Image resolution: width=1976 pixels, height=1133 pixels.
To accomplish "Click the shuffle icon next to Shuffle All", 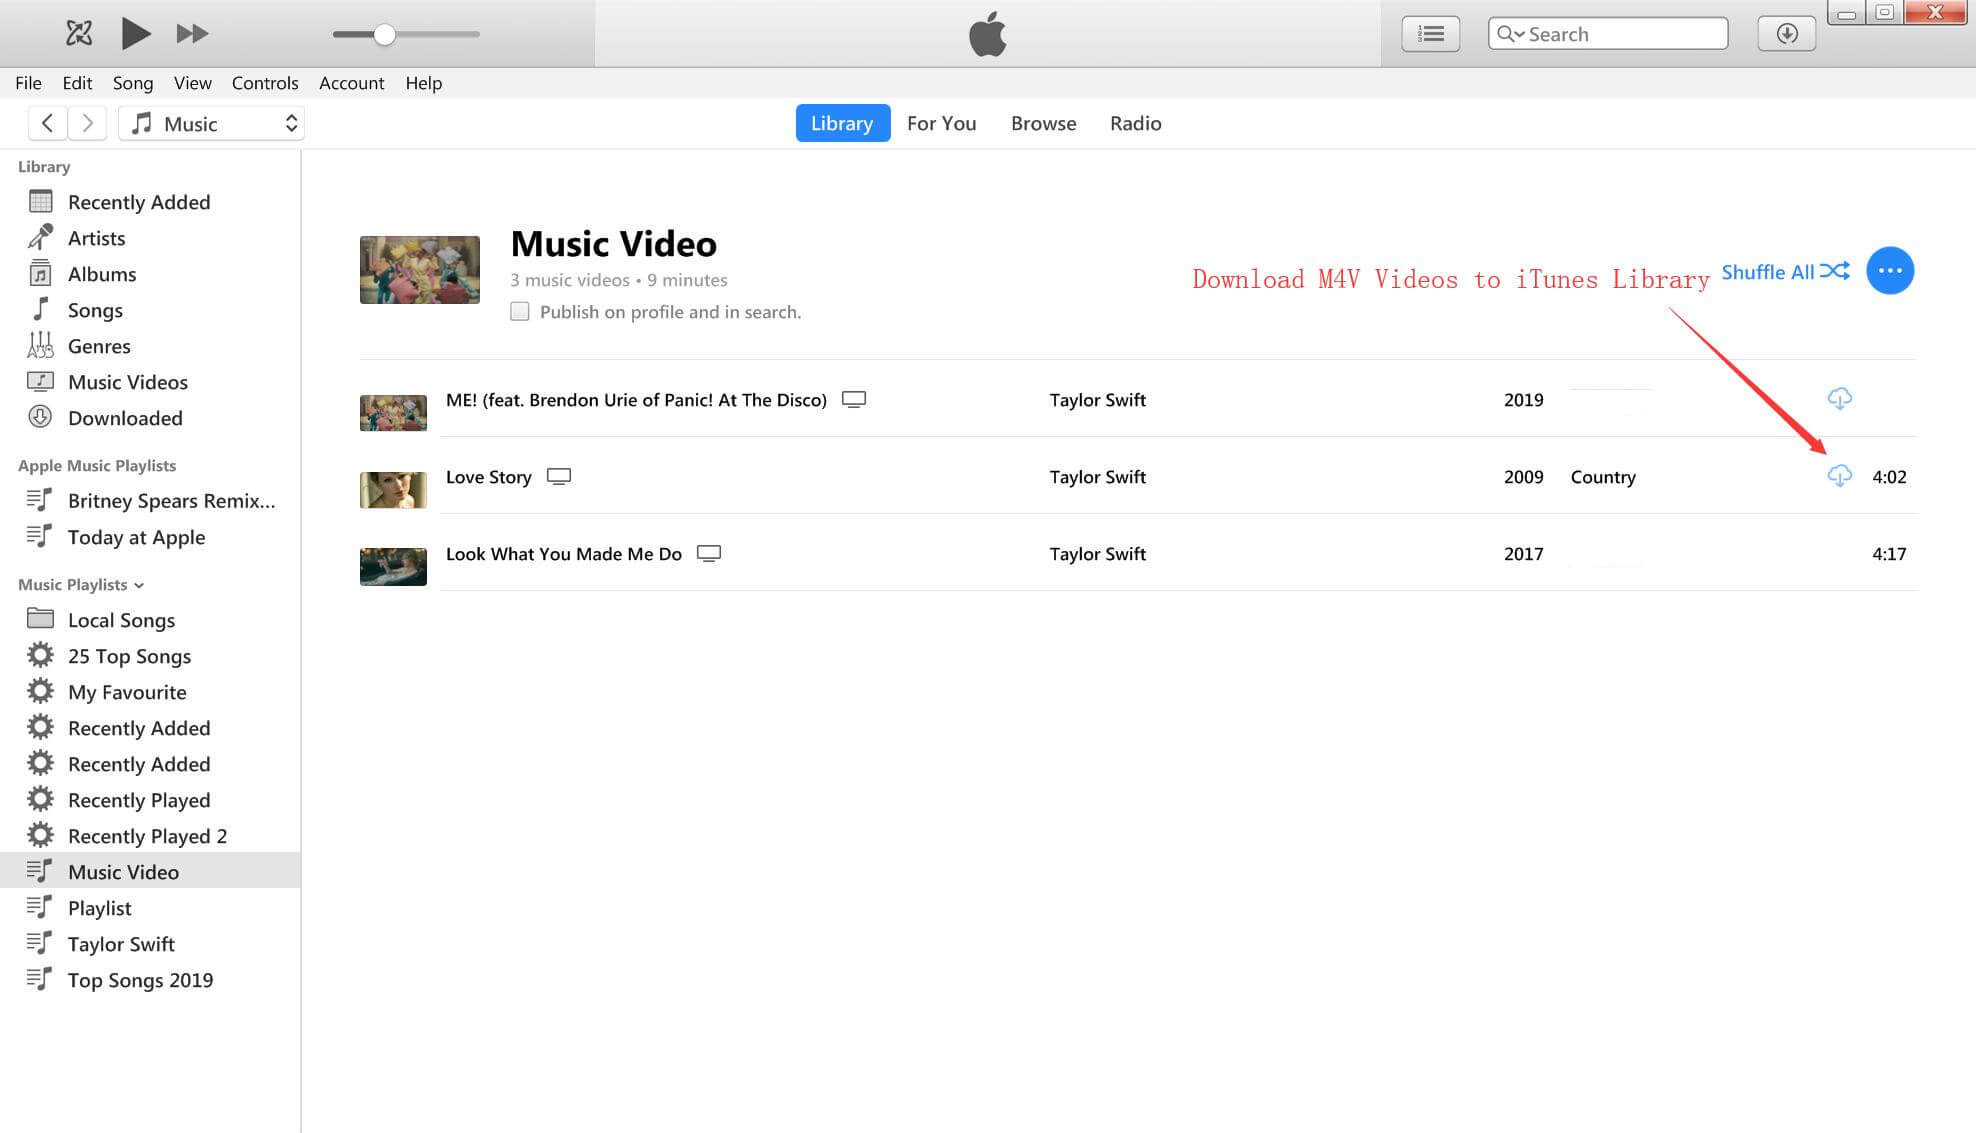I will (1839, 270).
